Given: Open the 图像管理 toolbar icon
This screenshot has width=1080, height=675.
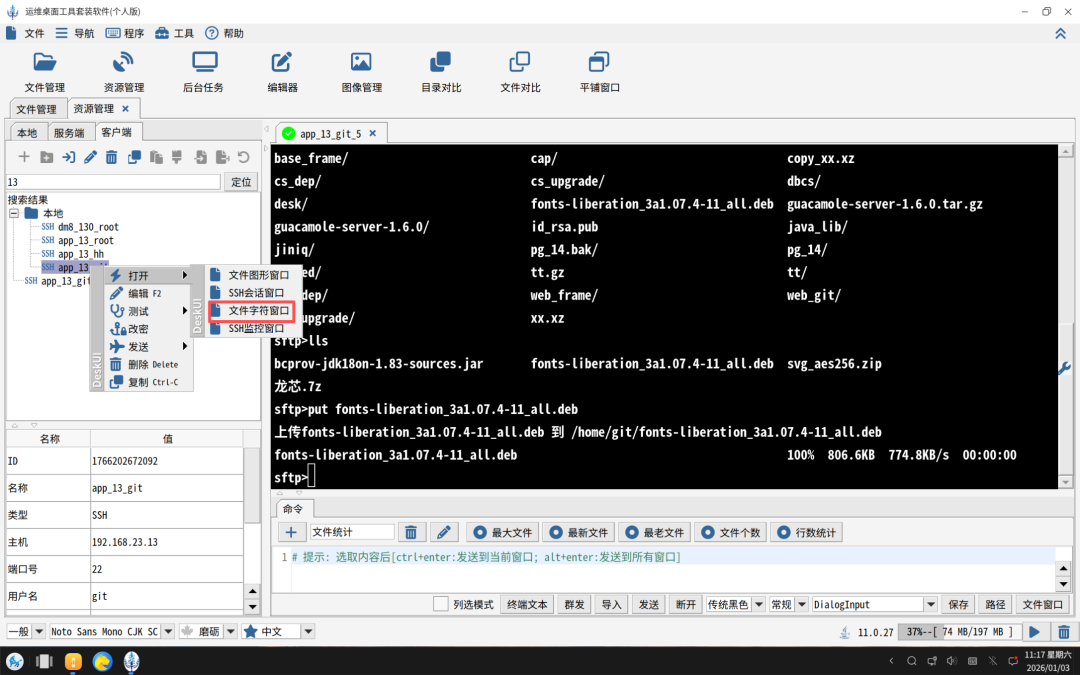Looking at the screenshot, I should pyautogui.click(x=362, y=72).
